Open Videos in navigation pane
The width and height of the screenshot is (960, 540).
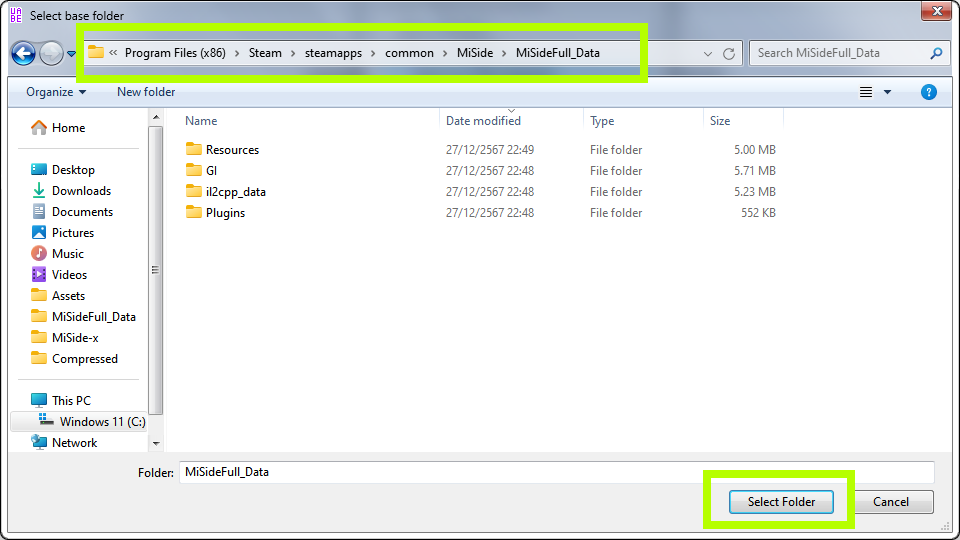click(59, 274)
